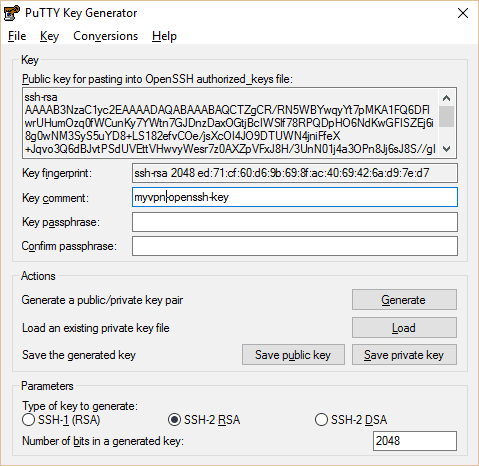
Task: Focus the Key passphrase field
Action: [295, 222]
